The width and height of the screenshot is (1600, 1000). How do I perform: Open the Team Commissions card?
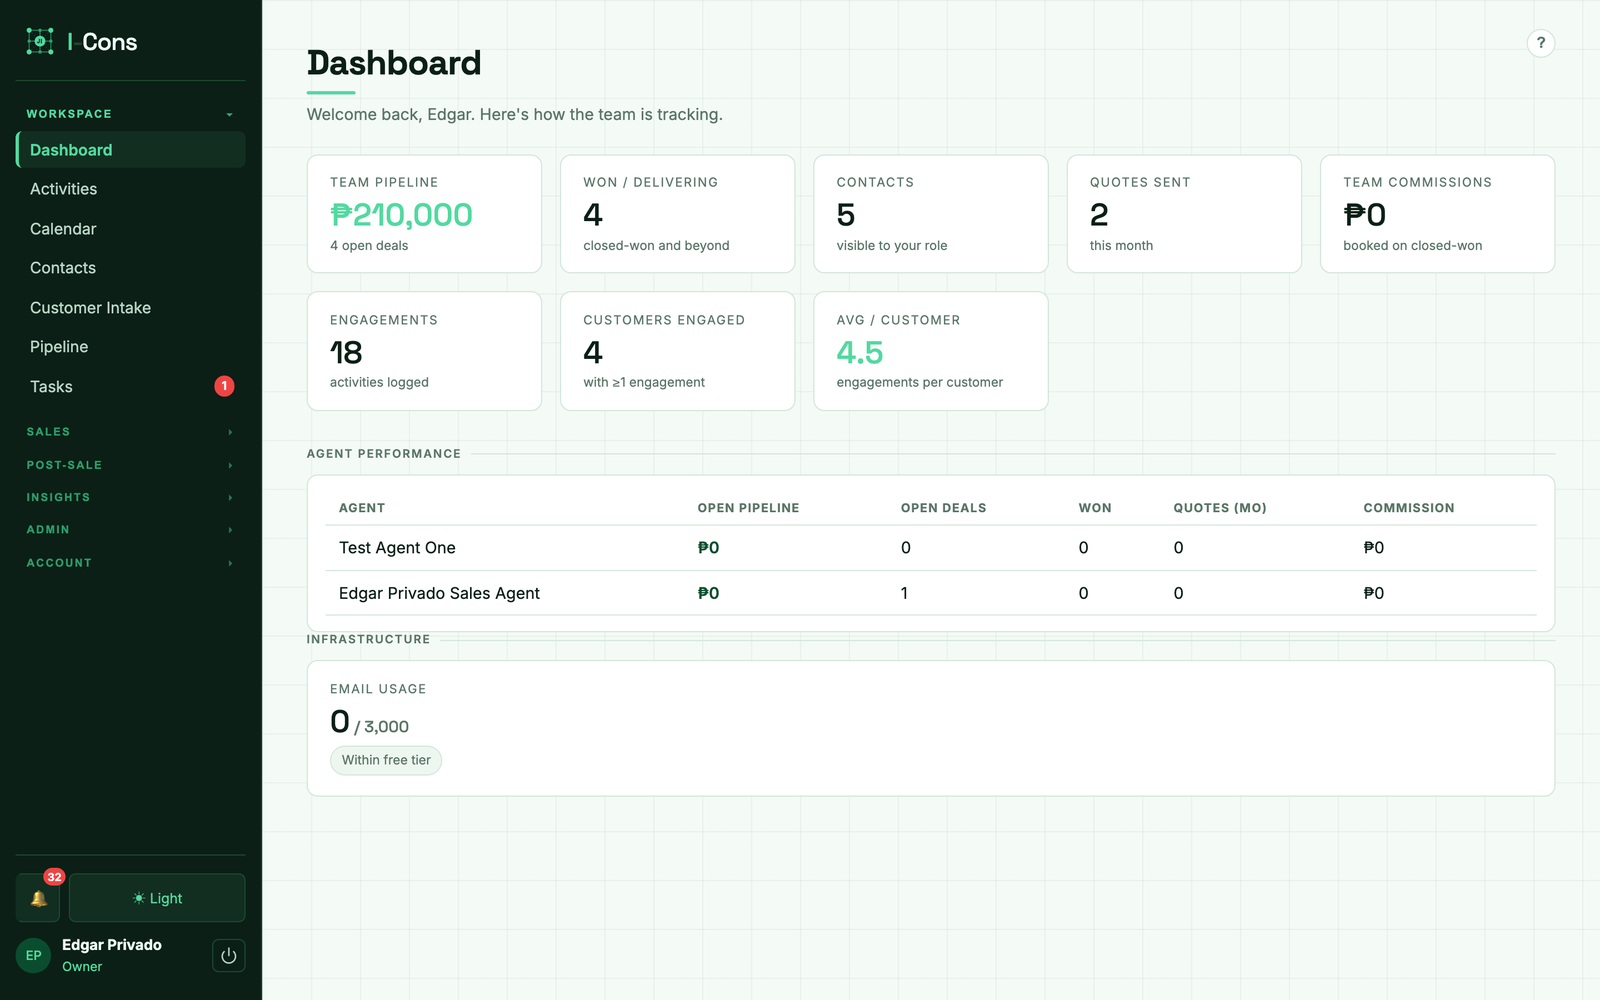[1437, 214]
